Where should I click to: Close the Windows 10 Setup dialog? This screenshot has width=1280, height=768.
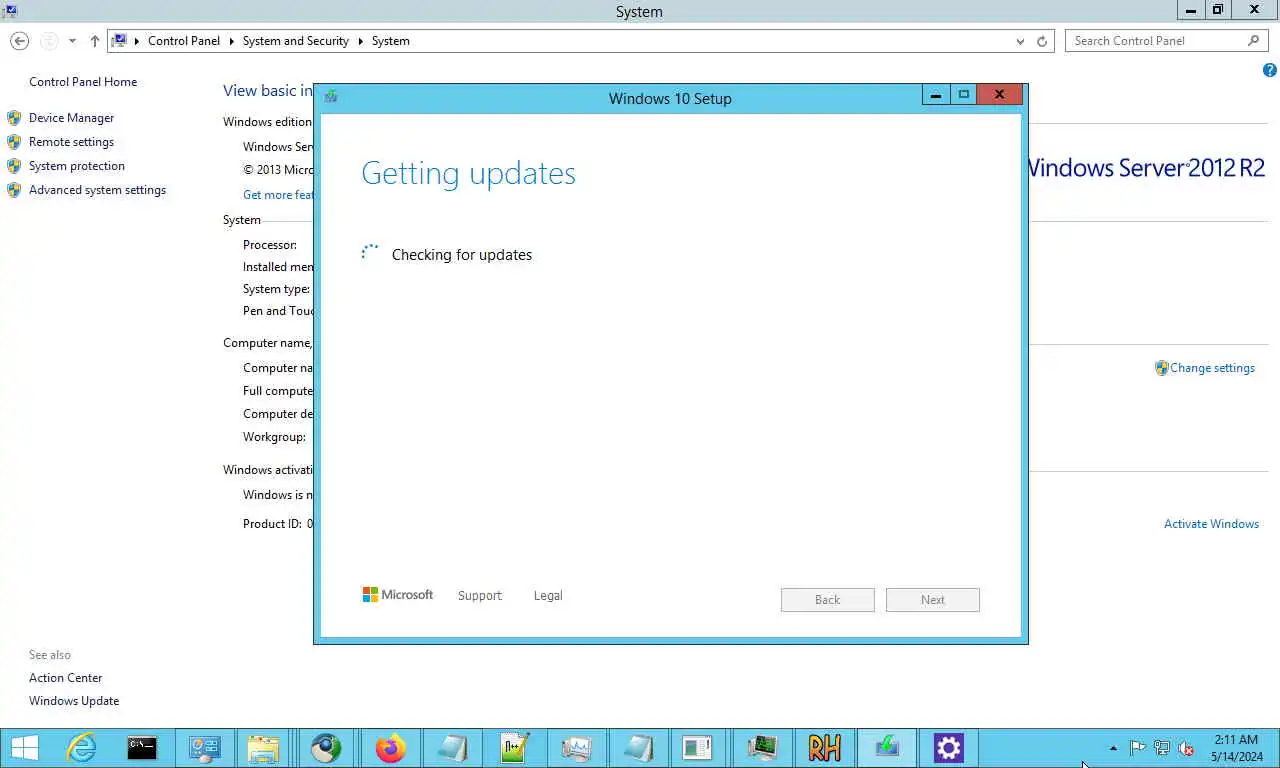(999, 95)
